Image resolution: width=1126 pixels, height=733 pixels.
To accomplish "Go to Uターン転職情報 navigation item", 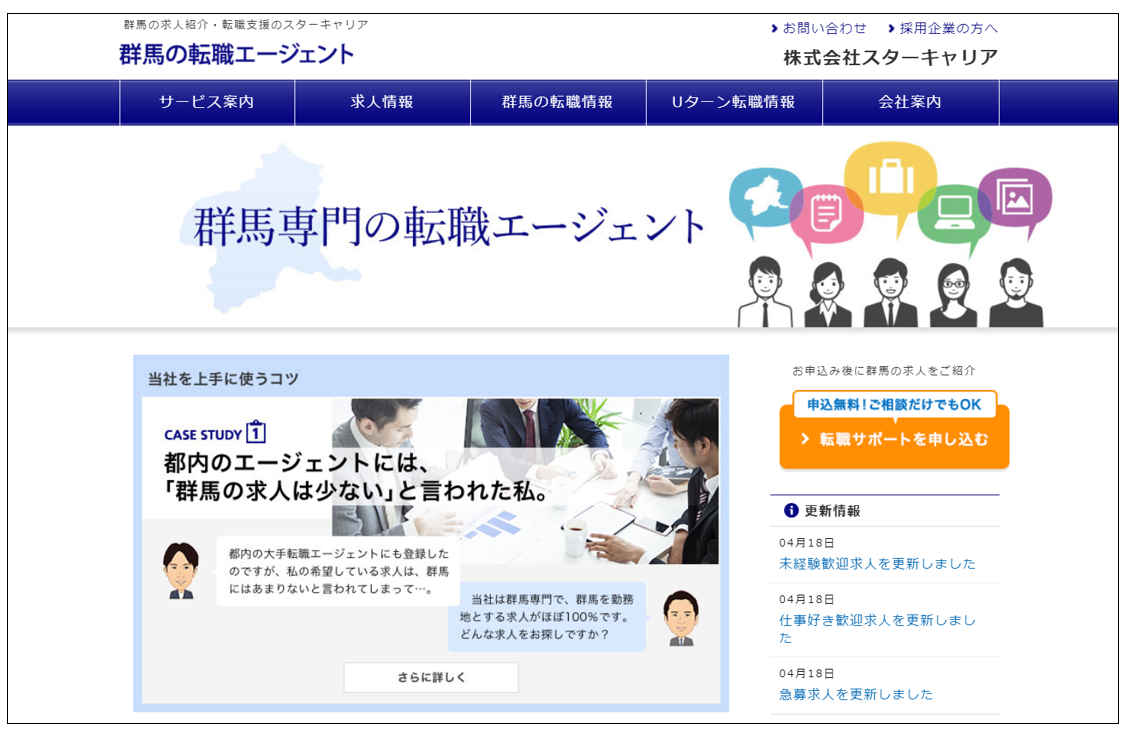I will point(733,102).
